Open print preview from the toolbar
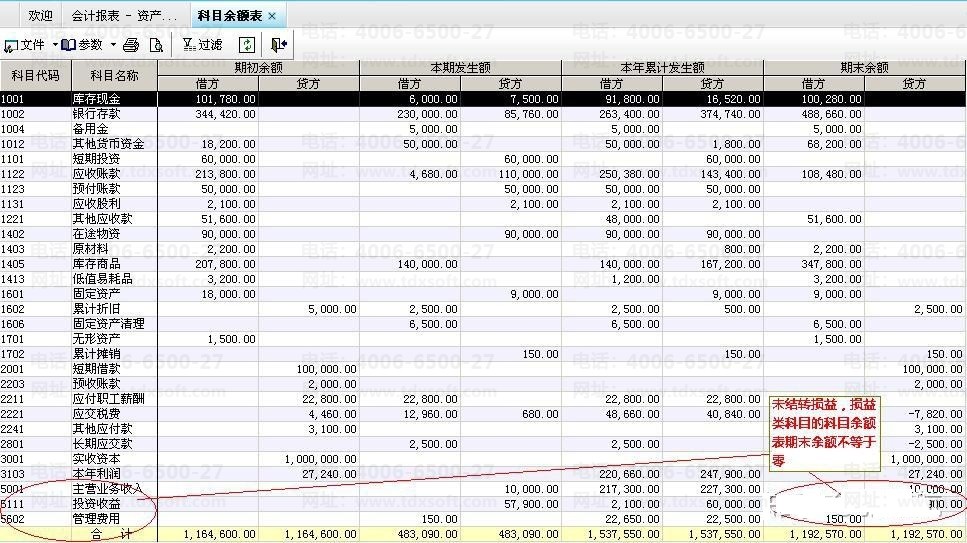The width and height of the screenshot is (967, 543). tap(155, 45)
